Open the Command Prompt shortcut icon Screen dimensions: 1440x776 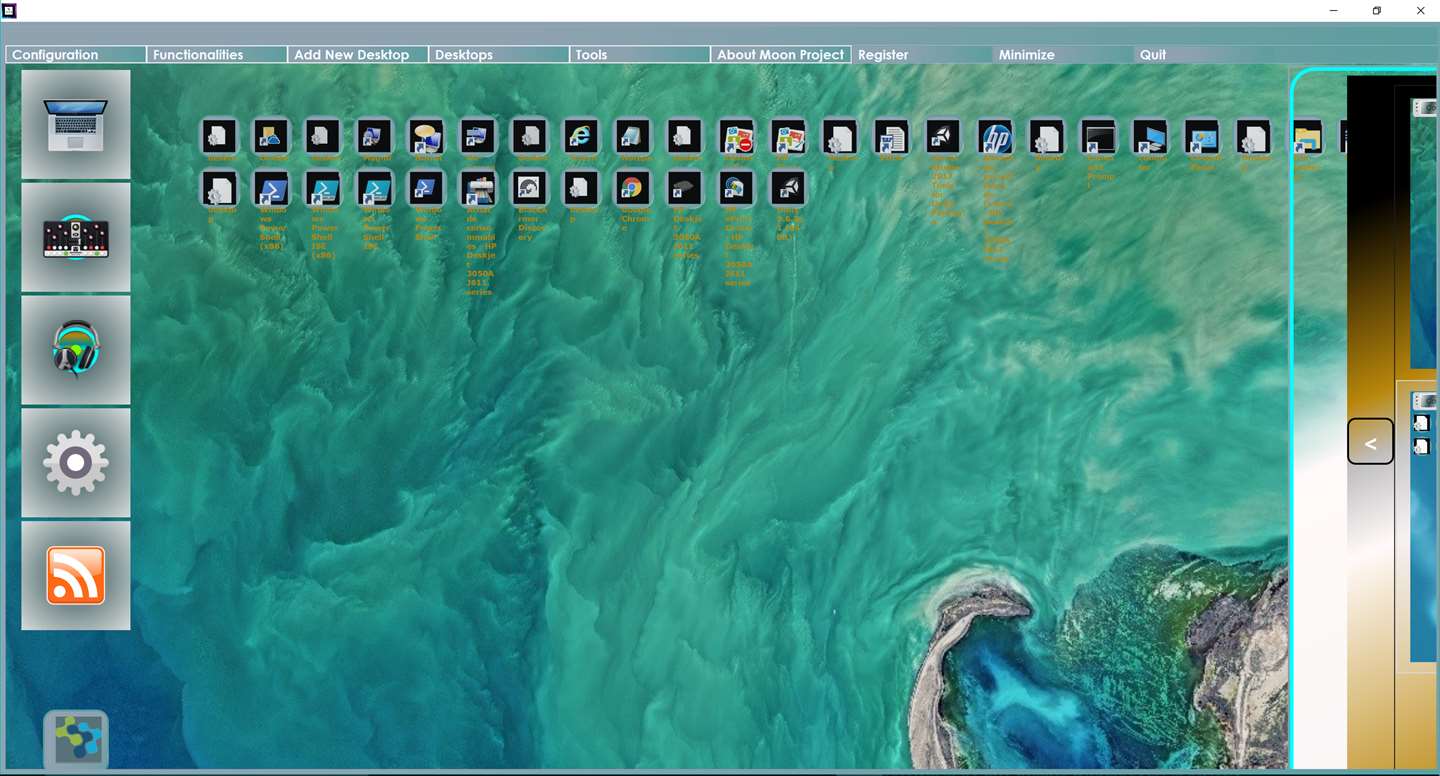pos(1099,137)
